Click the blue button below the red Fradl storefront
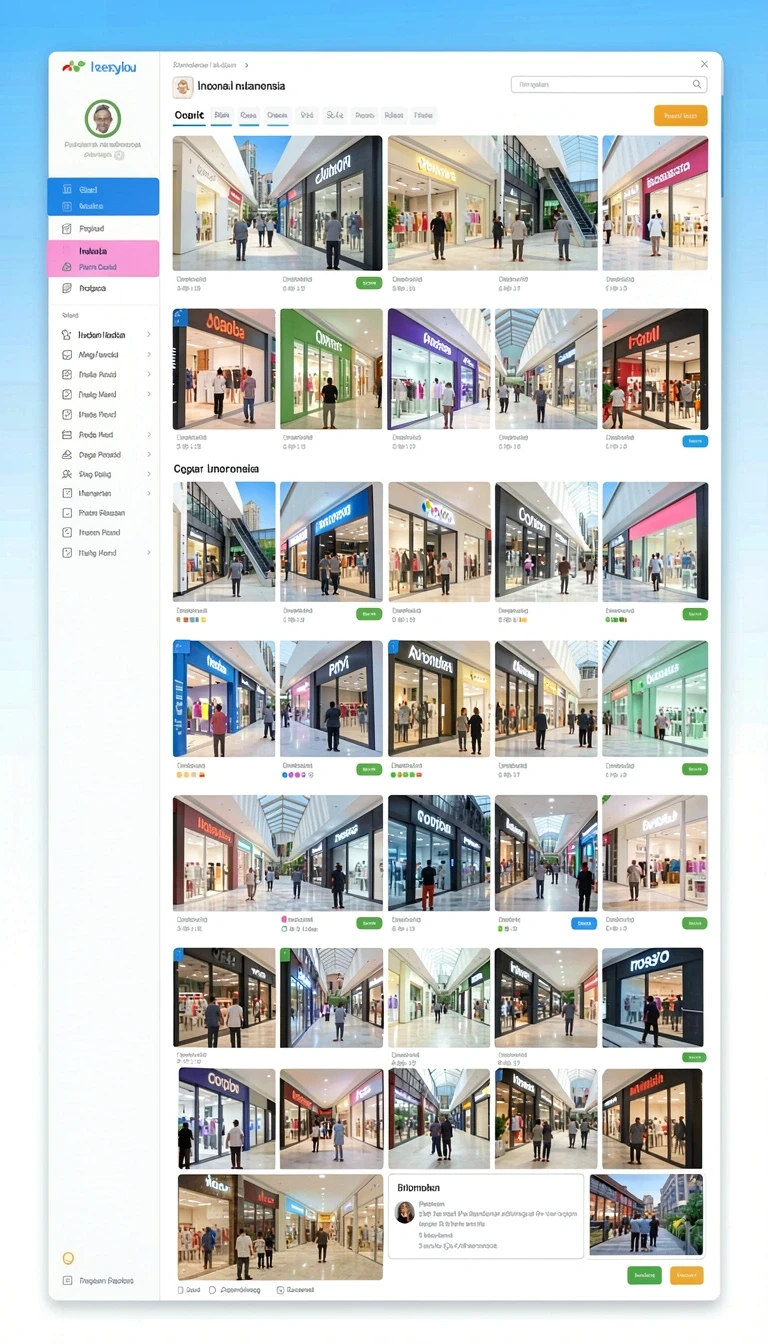Screen dimensions: 768x1344 [x=694, y=441]
